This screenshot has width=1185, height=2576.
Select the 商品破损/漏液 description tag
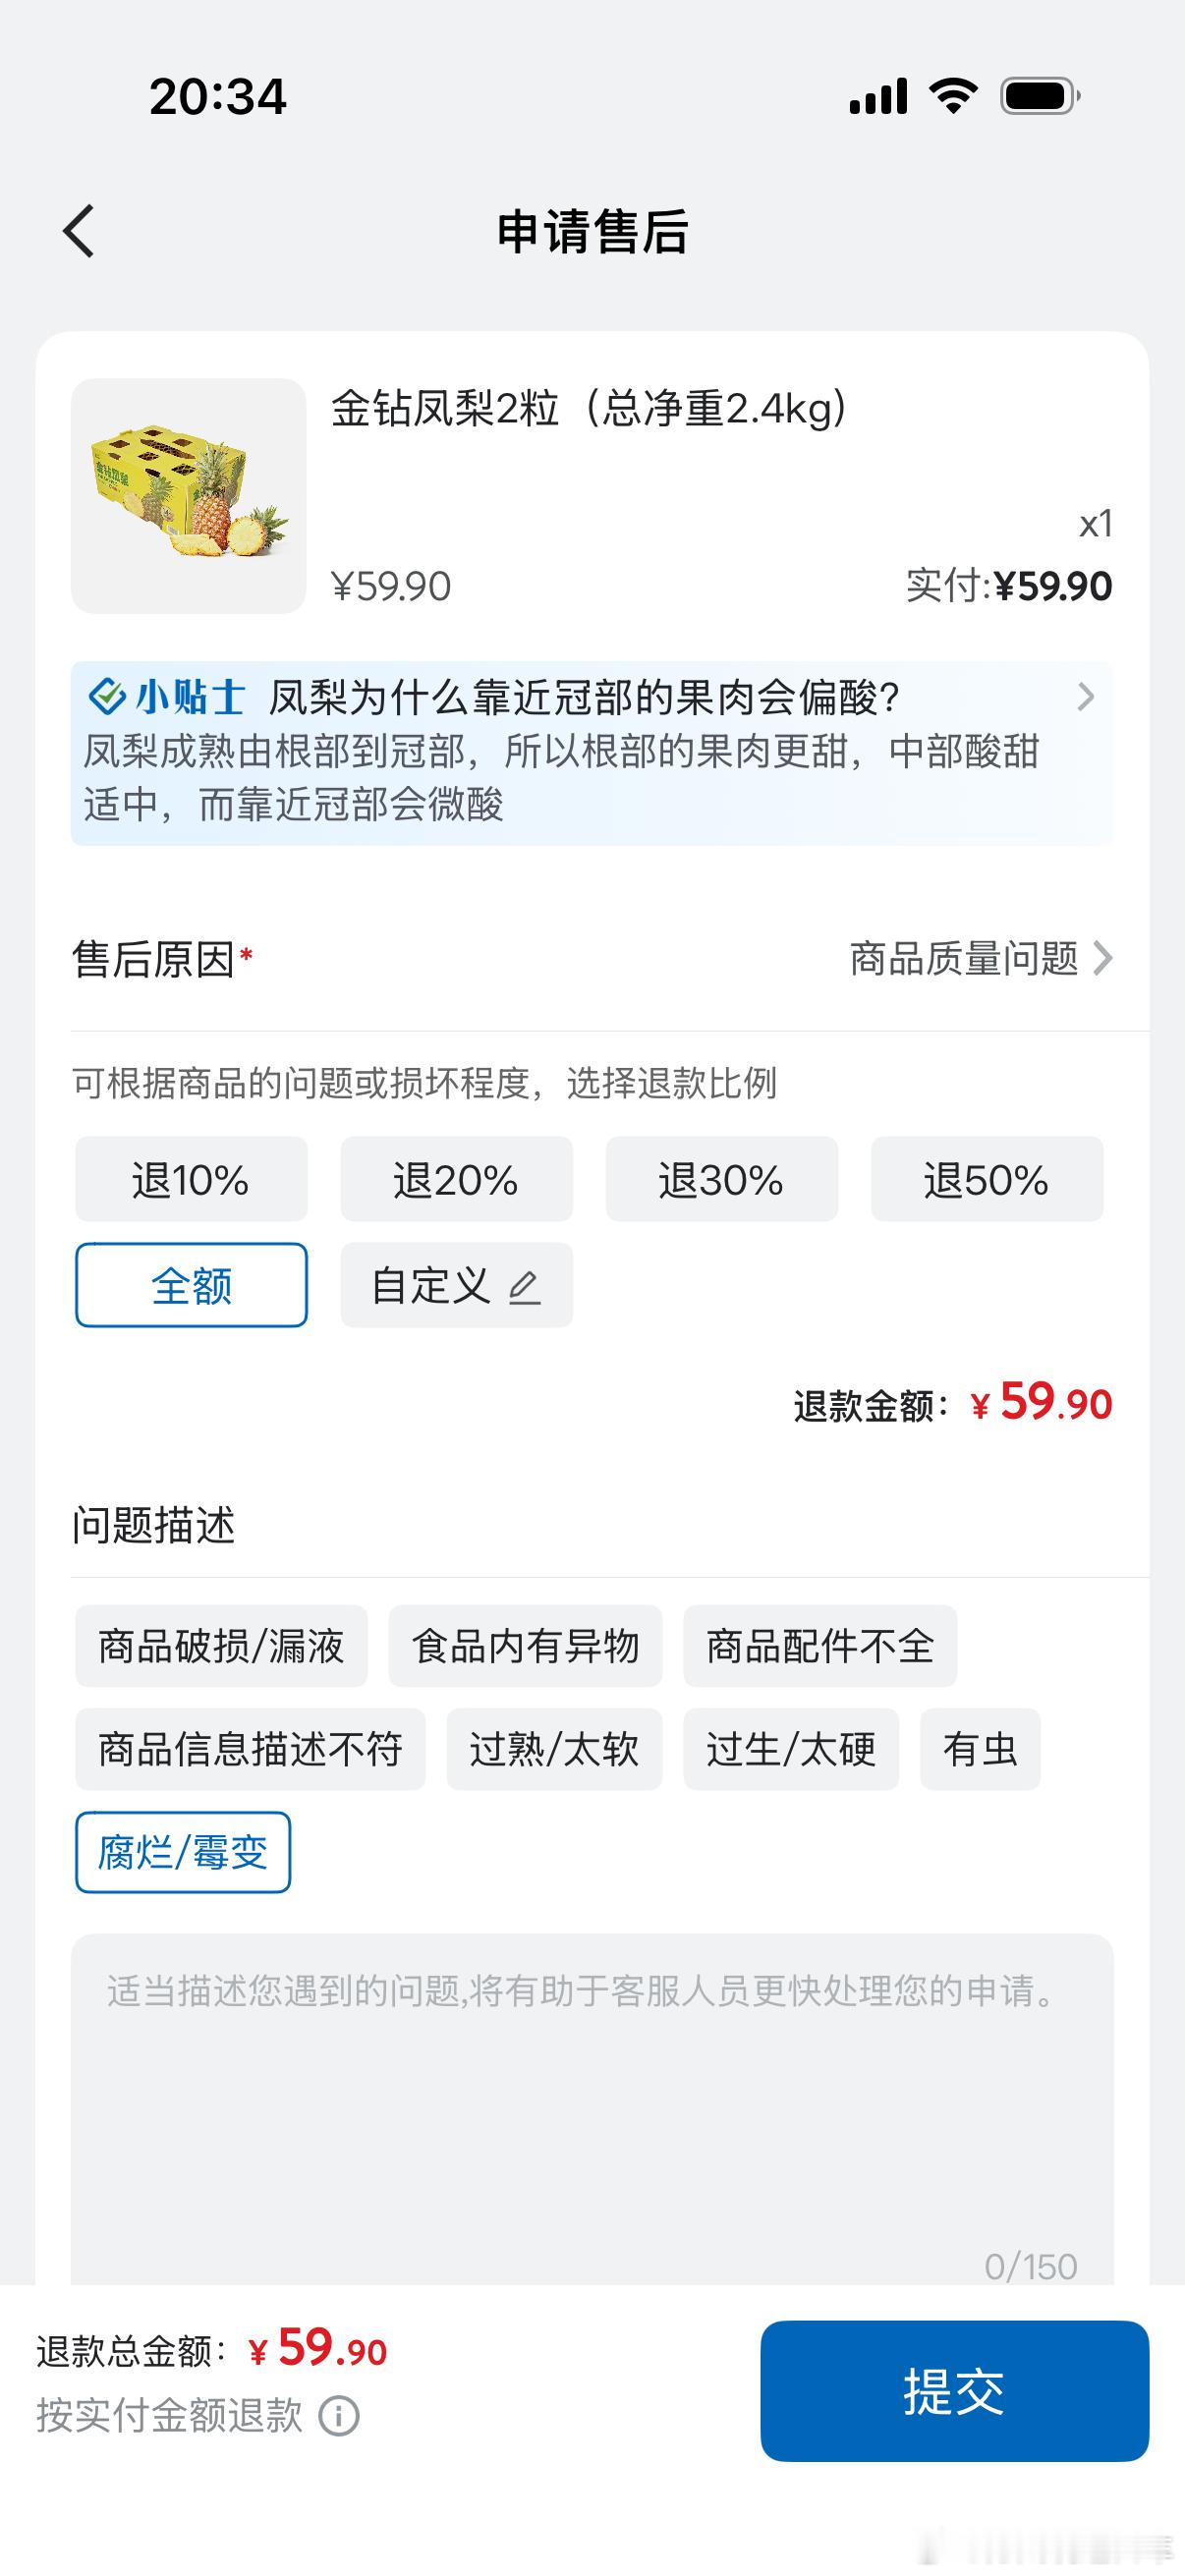click(x=221, y=1646)
